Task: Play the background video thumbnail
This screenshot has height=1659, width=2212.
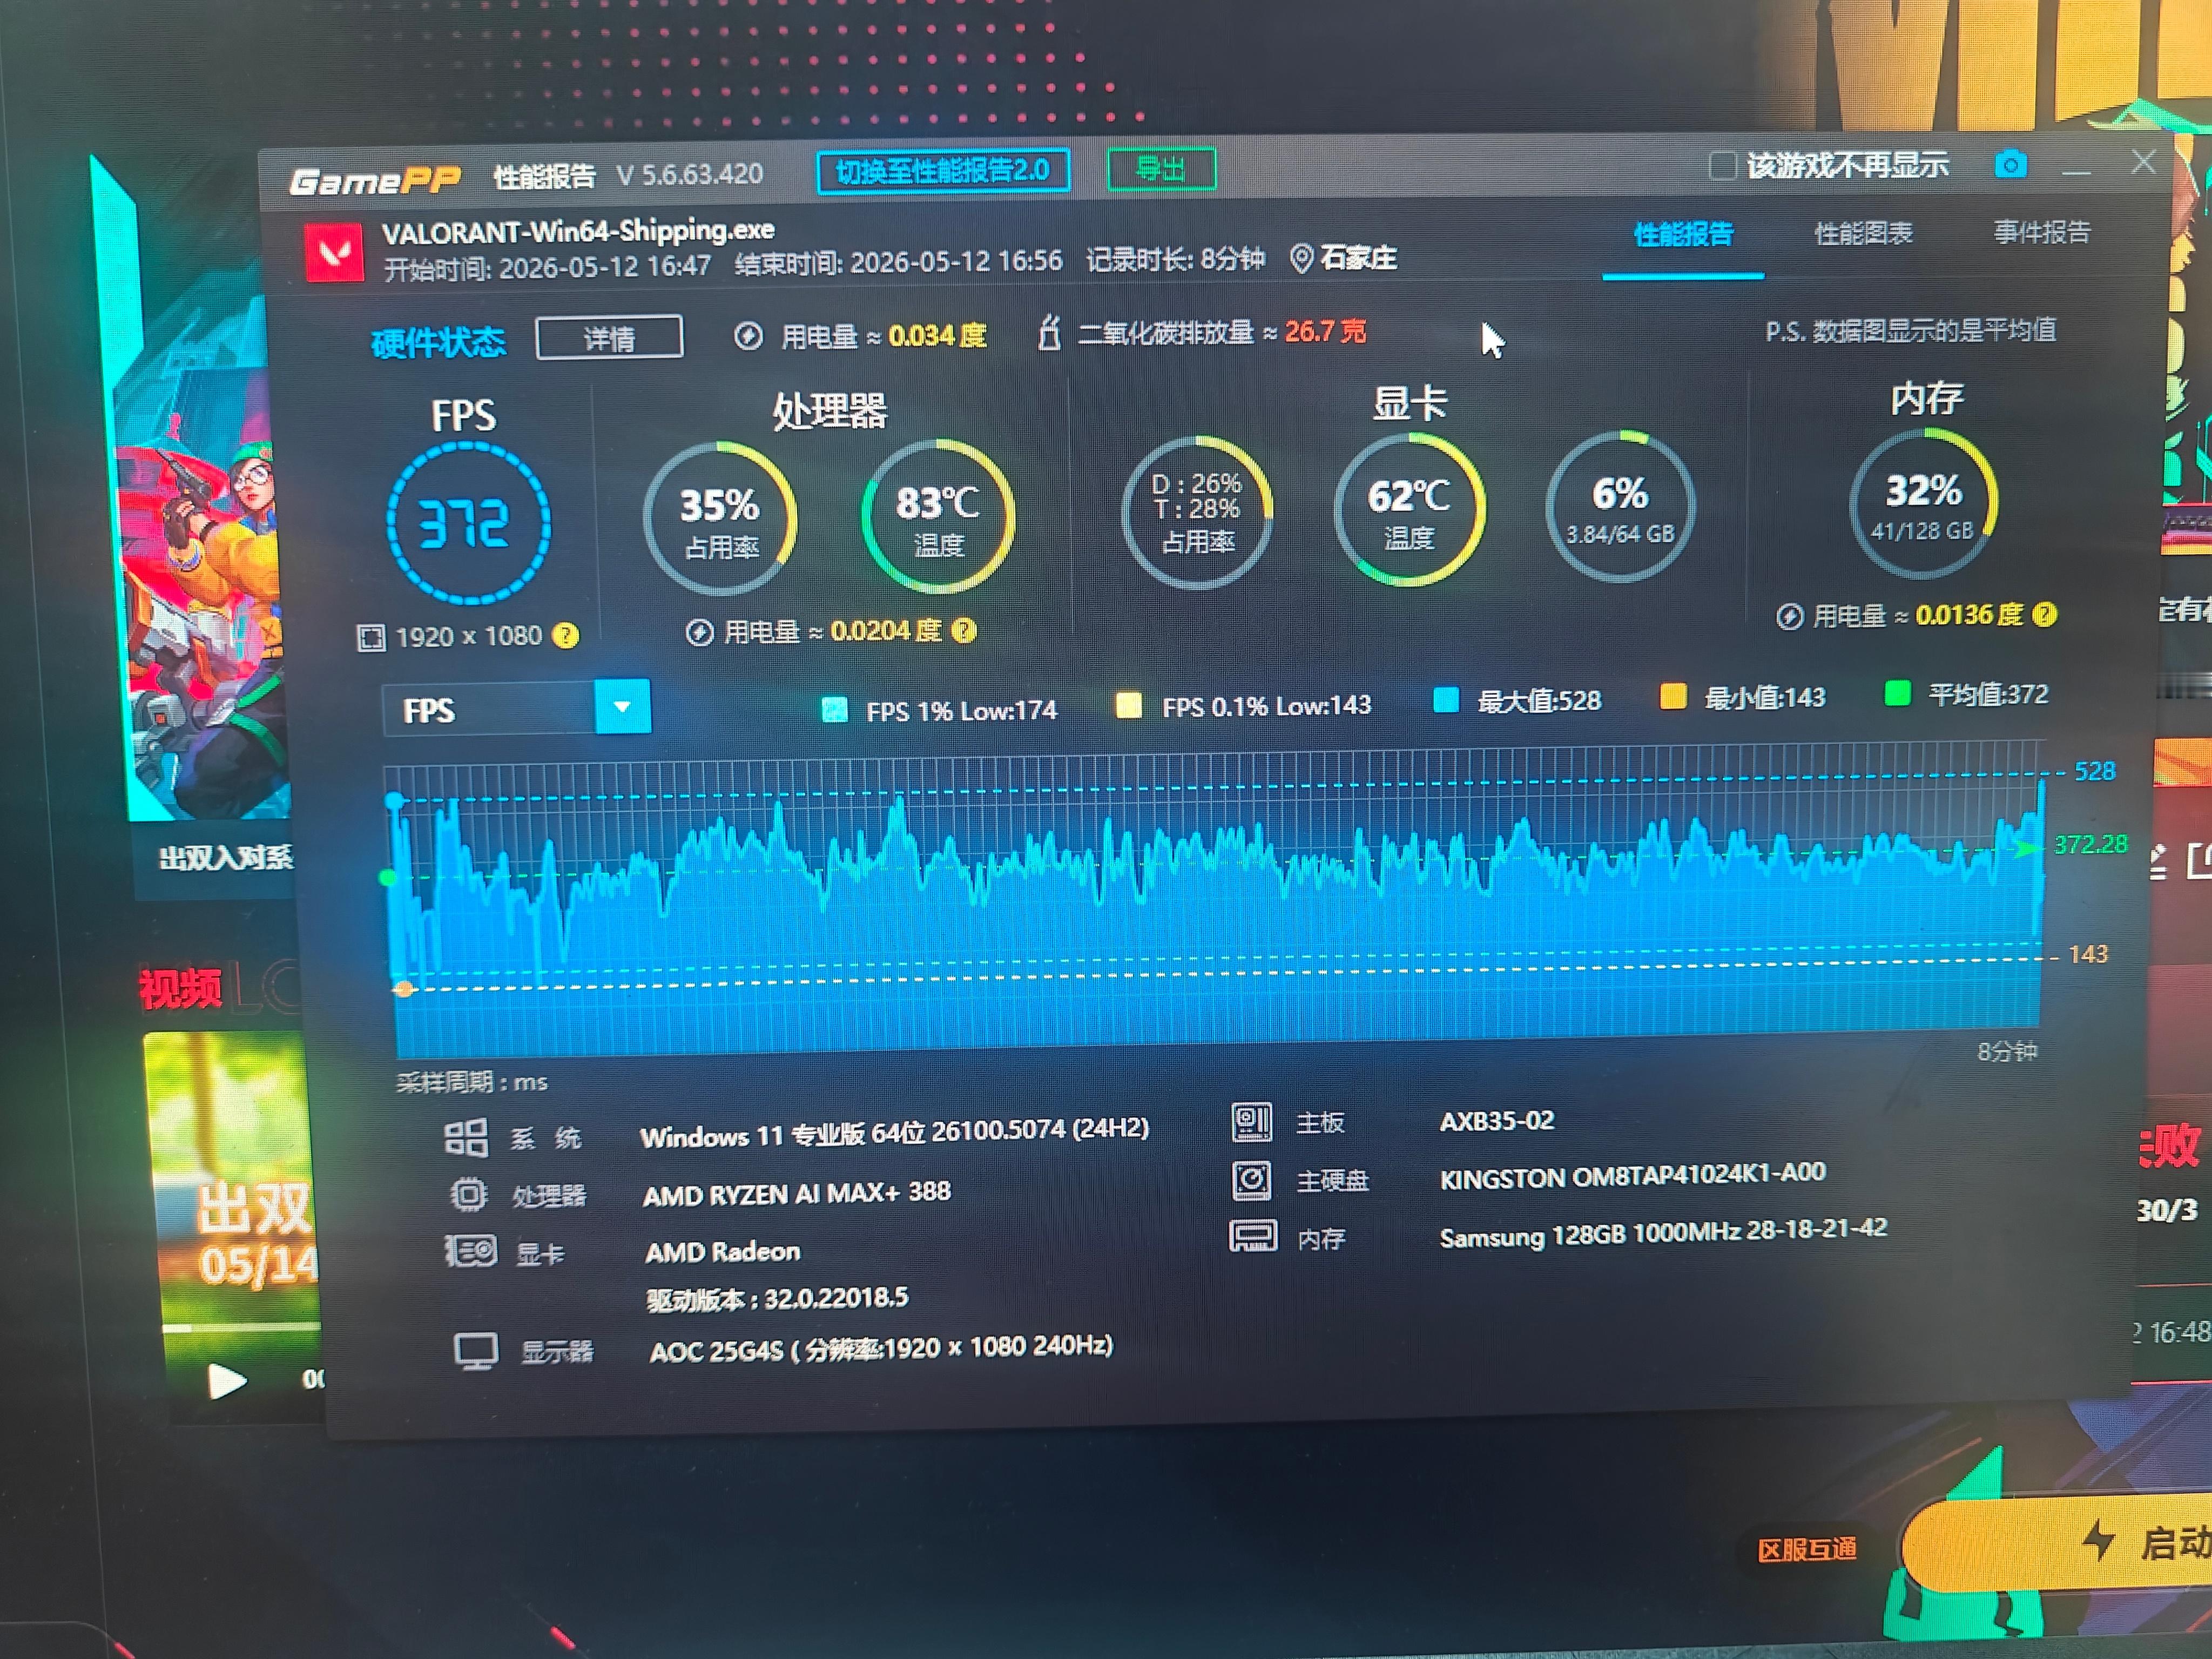Action: click(x=226, y=1381)
